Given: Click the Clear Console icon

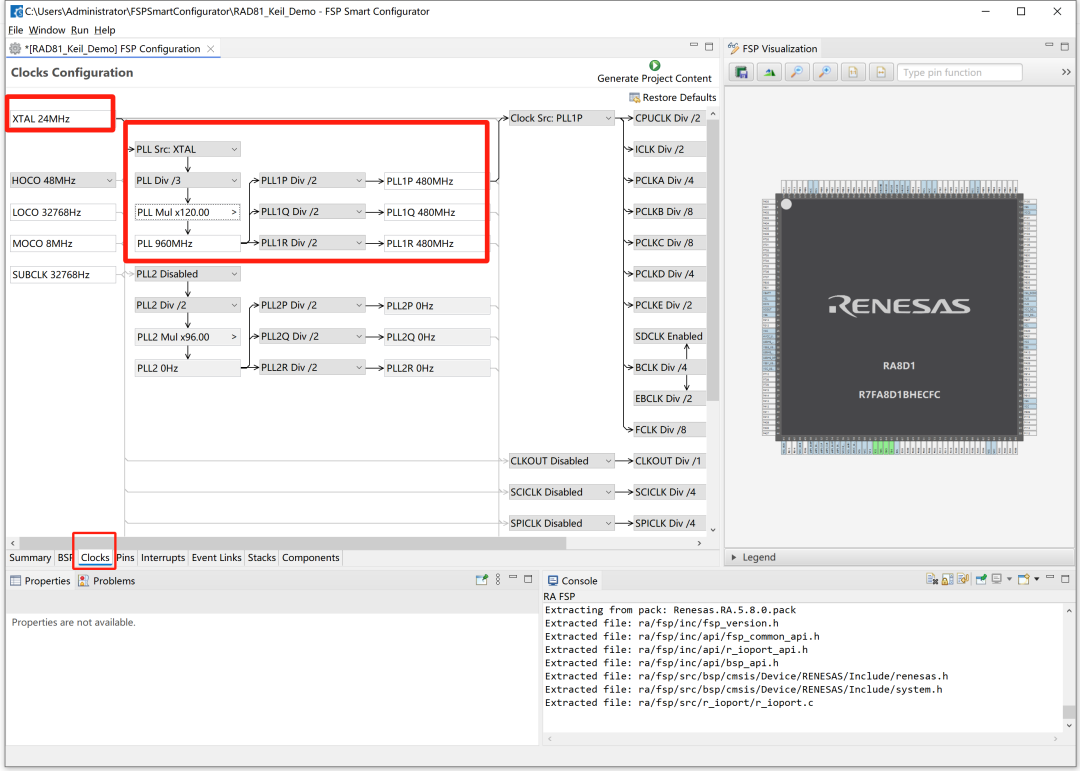Looking at the screenshot, I should click(932, 580).
